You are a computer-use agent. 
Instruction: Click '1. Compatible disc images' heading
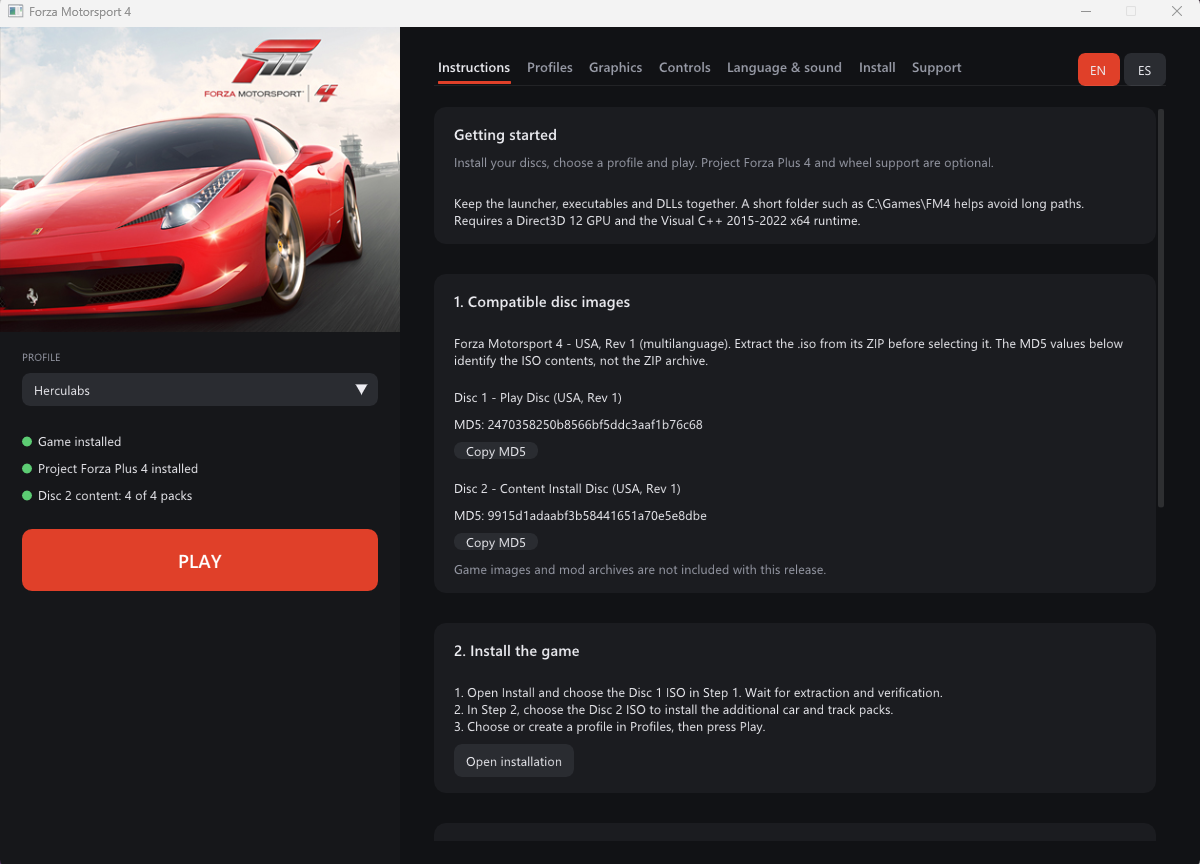point(542,302)
